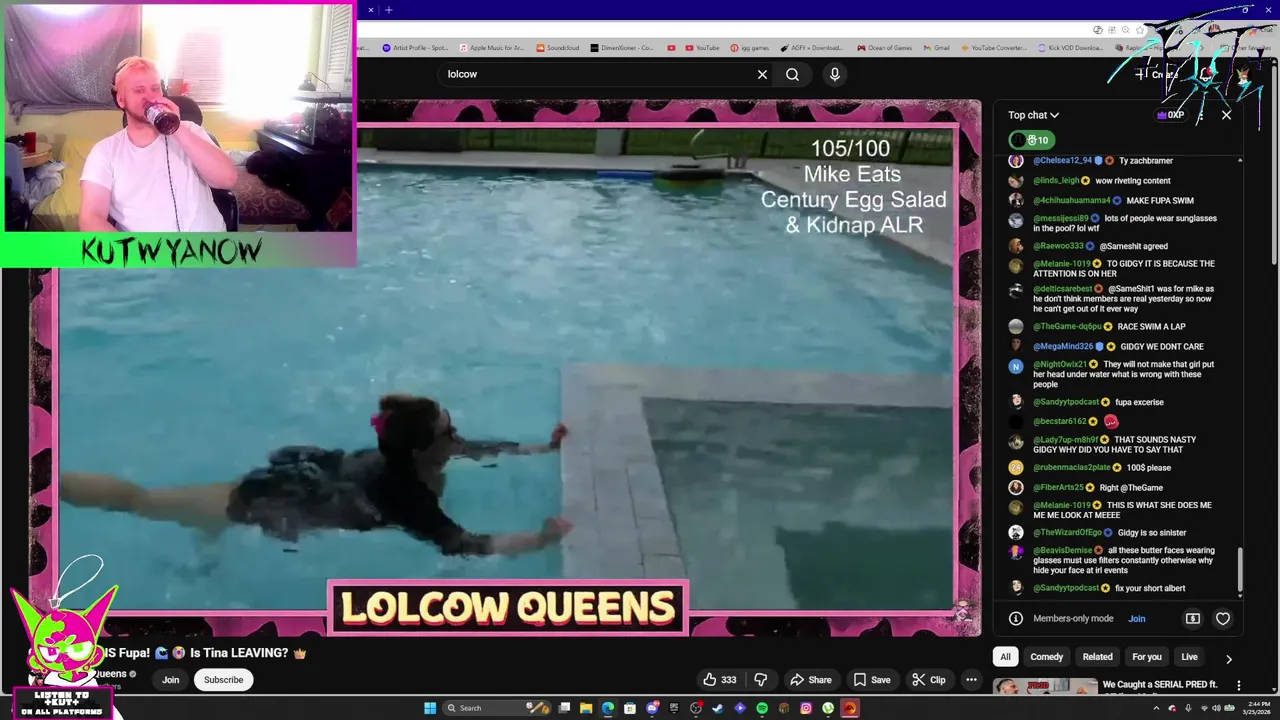The width and height of the screenshot is (1280, 720).
Task: Open Steam from taskbar
Action: pos(717,708)
